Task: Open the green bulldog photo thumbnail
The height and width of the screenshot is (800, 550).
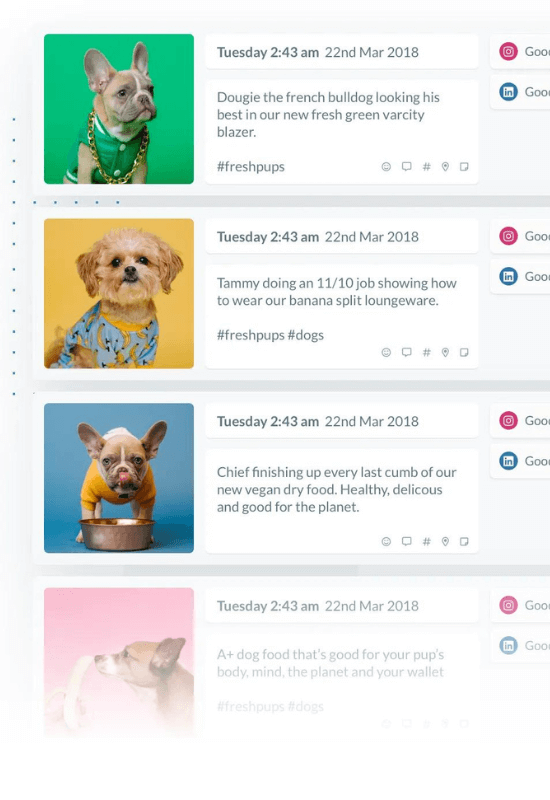Action: coord(119,109)
